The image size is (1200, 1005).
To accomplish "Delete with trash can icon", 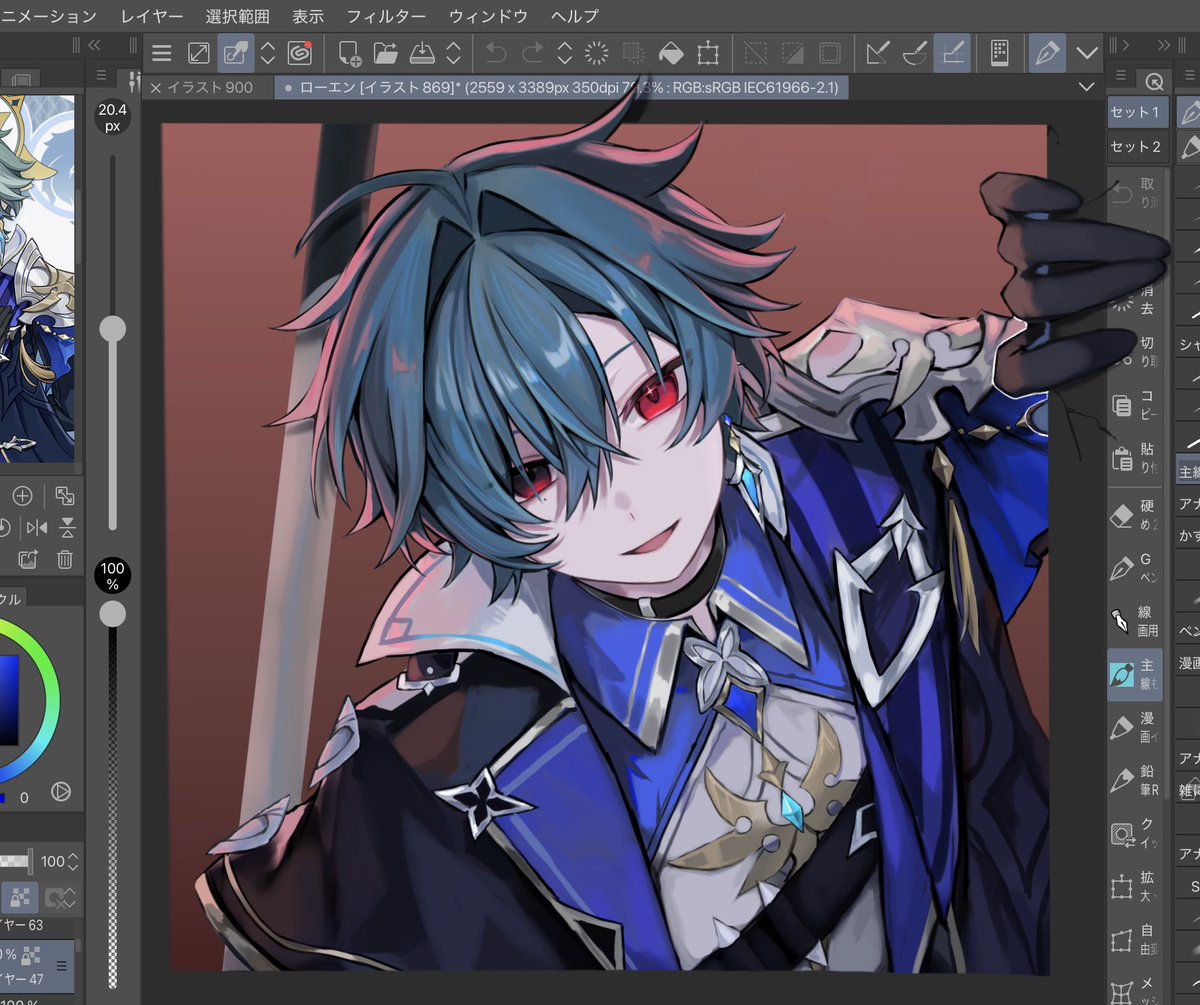I will point(65,560).
